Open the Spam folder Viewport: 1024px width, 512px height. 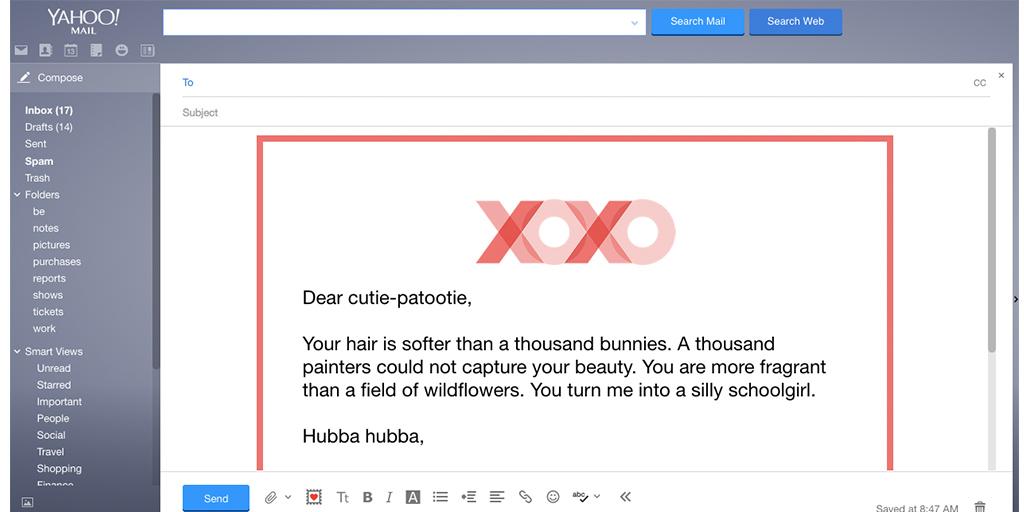coord(39,161)
